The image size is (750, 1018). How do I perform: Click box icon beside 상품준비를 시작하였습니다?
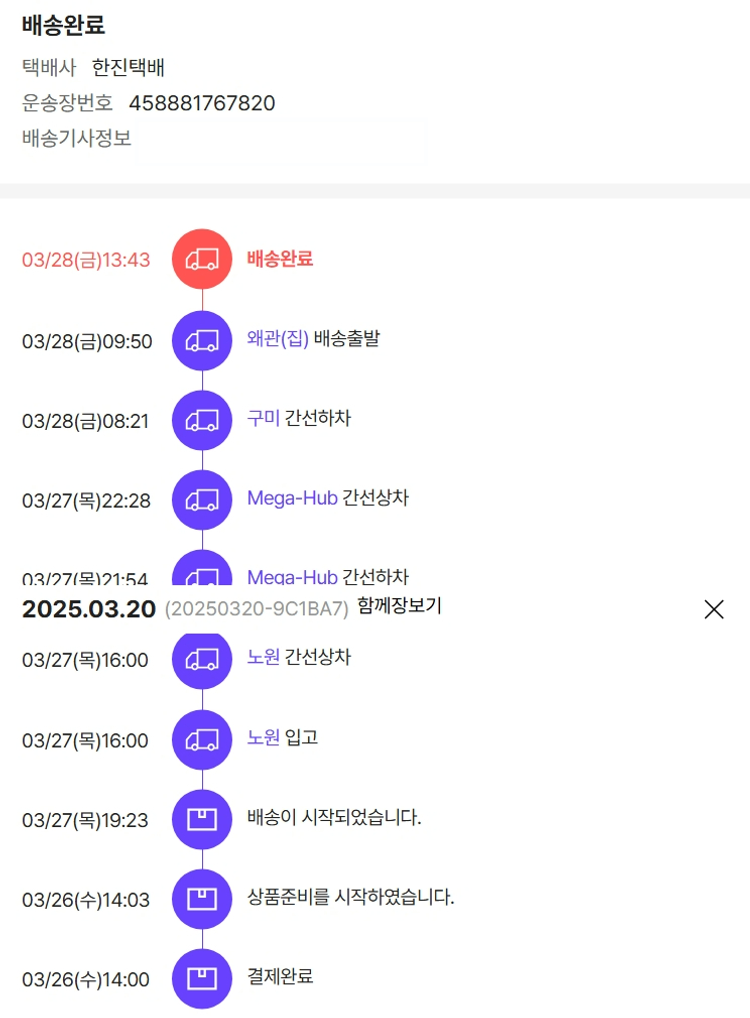click(x=202, y=900)
